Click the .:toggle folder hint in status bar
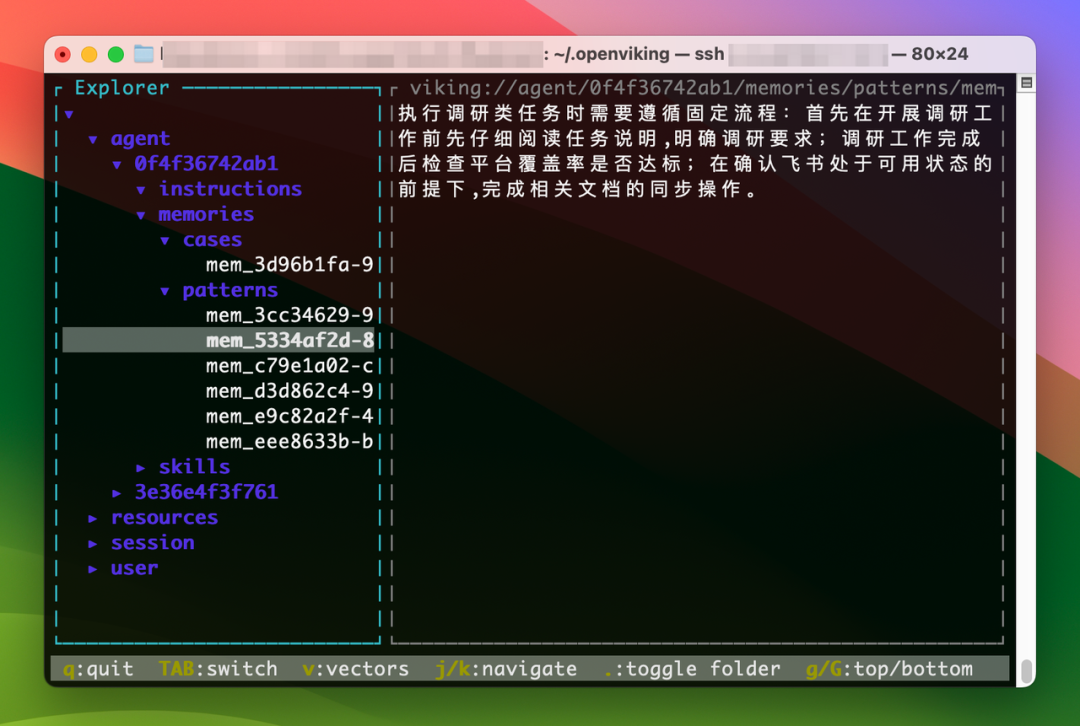1080x726 pixels. click(692, 669)
